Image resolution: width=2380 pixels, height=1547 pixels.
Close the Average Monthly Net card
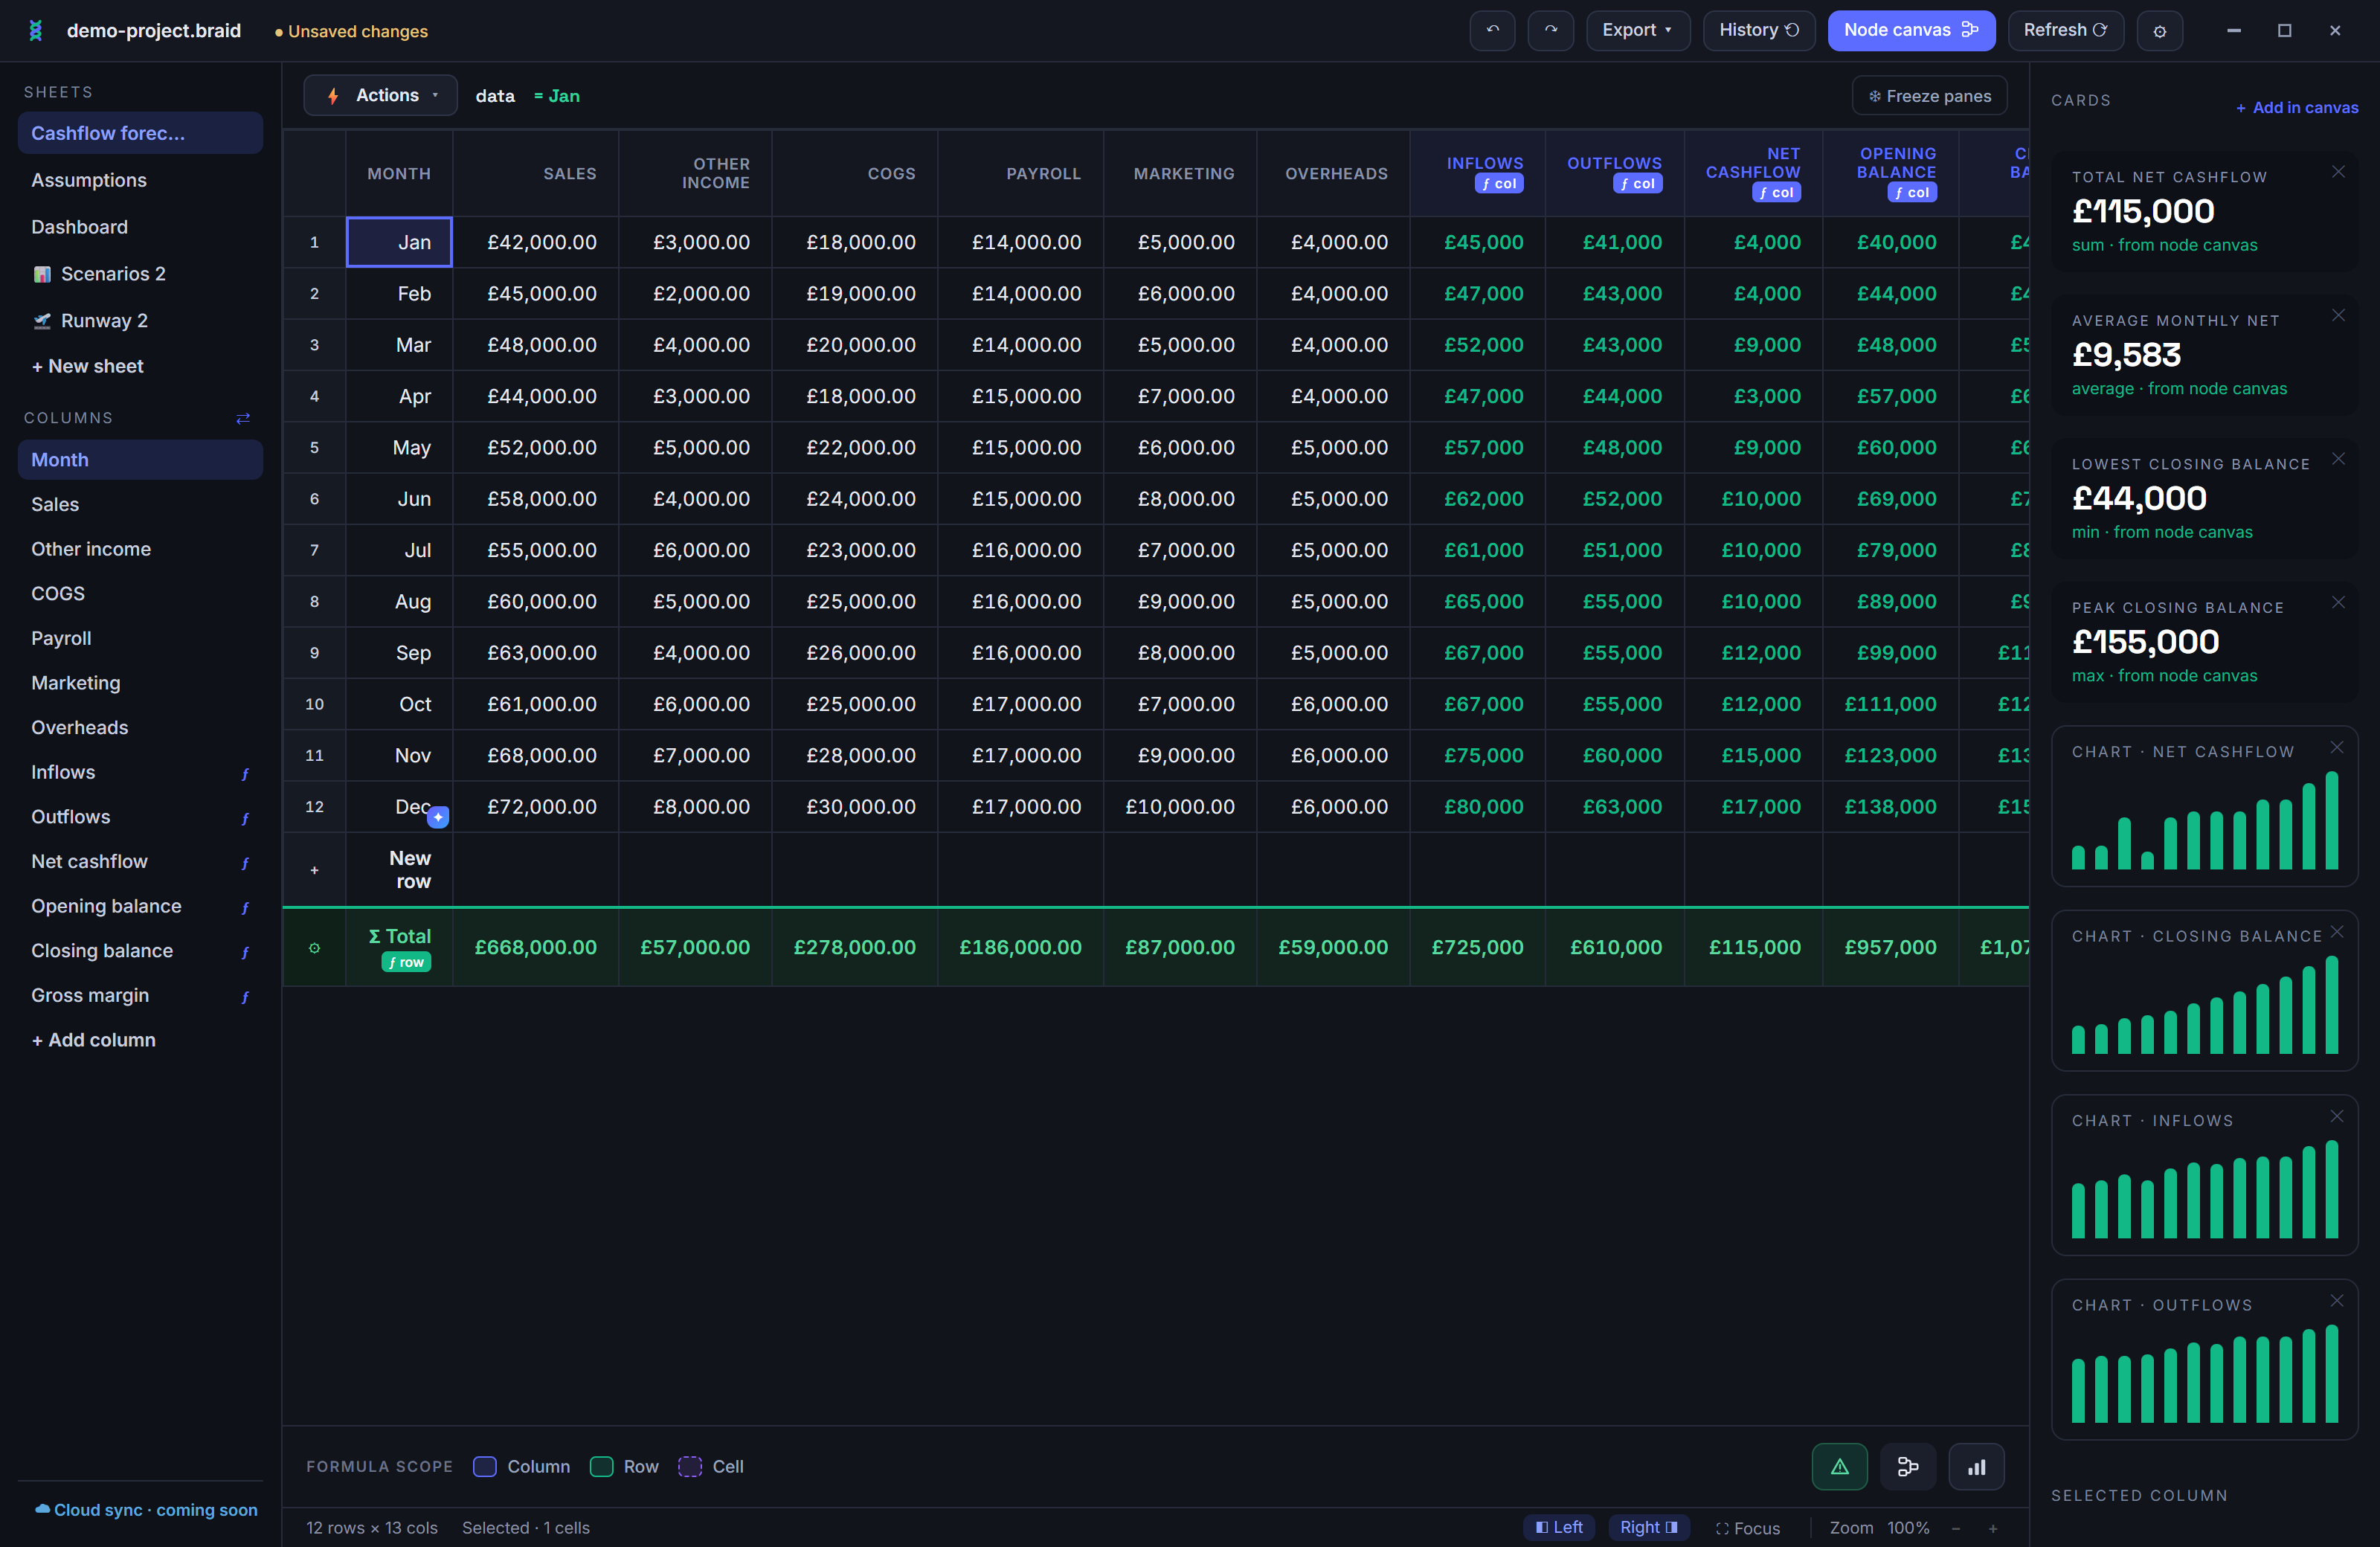[x=2338, y=315]
